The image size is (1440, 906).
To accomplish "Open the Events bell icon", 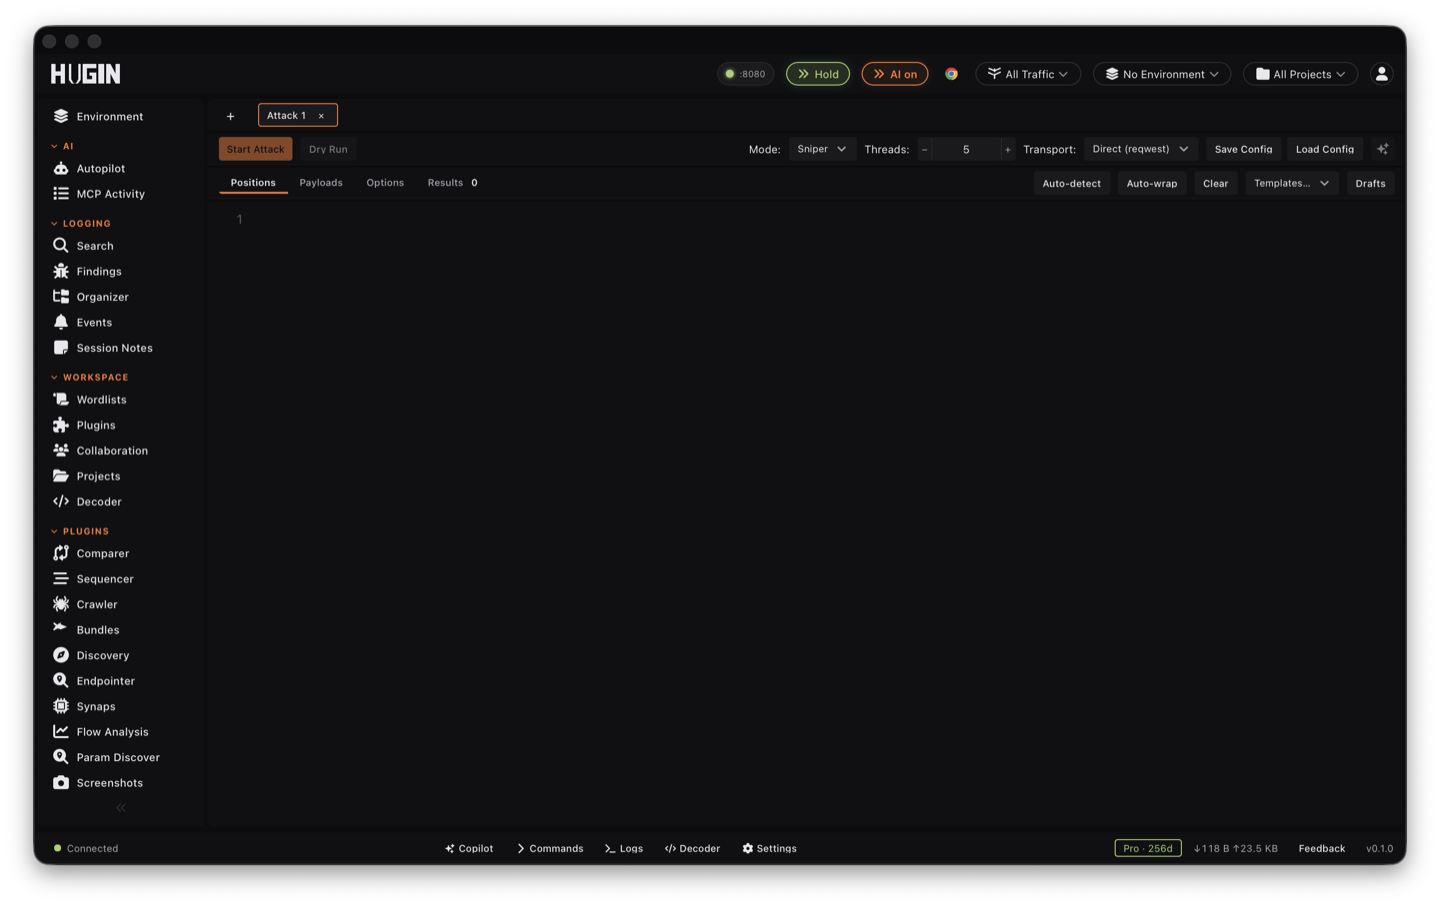I will click(61, 322).
